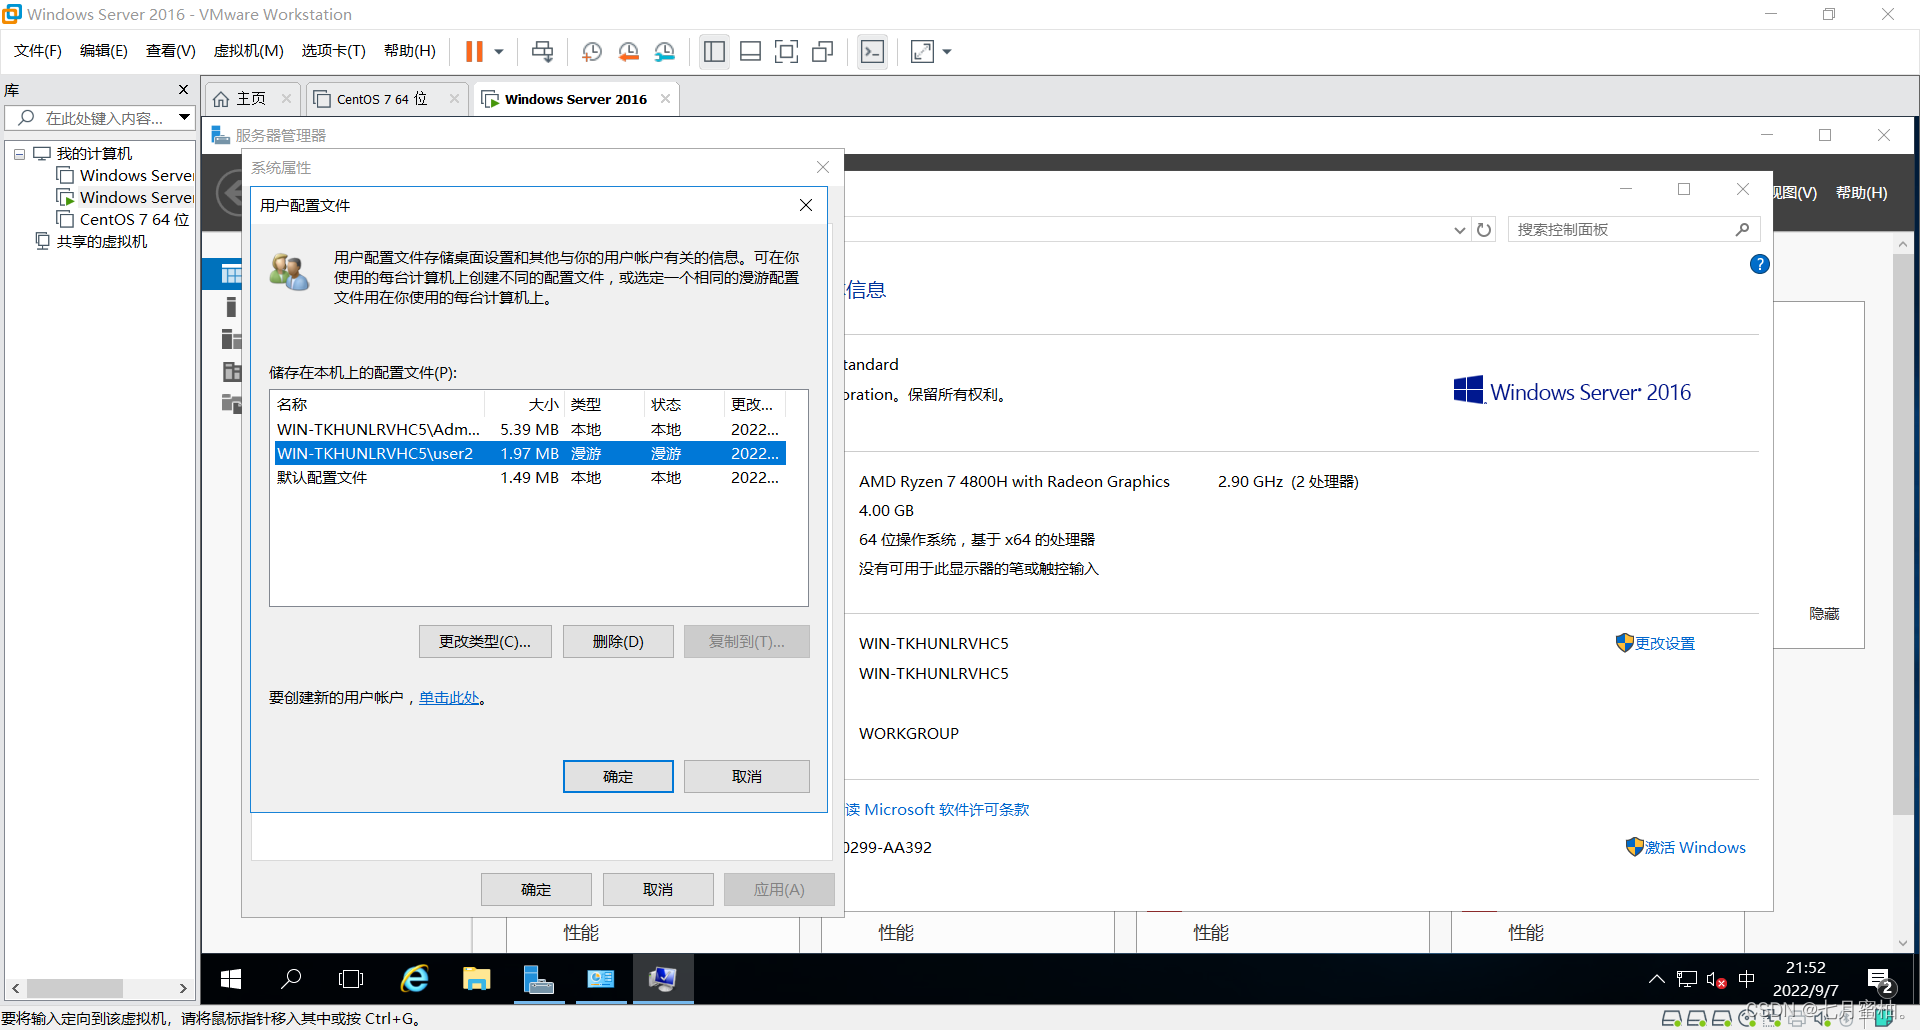Take a snapshot of this virtual machine
This screenshot has width=1920, height=1030.
(592, 51)
